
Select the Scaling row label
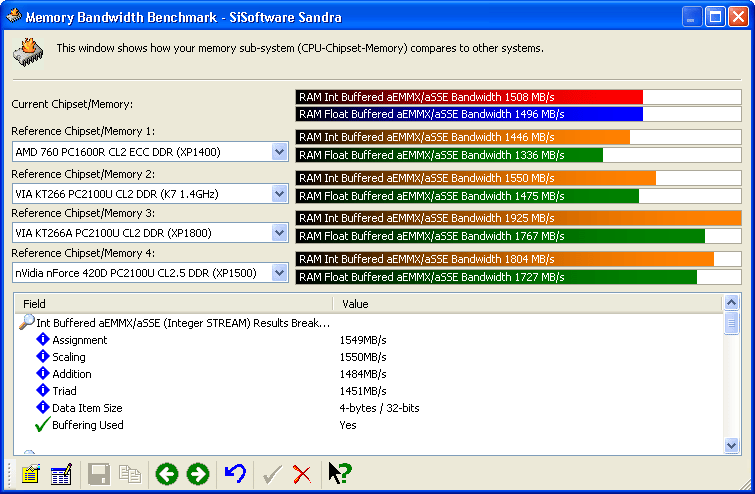point(69,357)
